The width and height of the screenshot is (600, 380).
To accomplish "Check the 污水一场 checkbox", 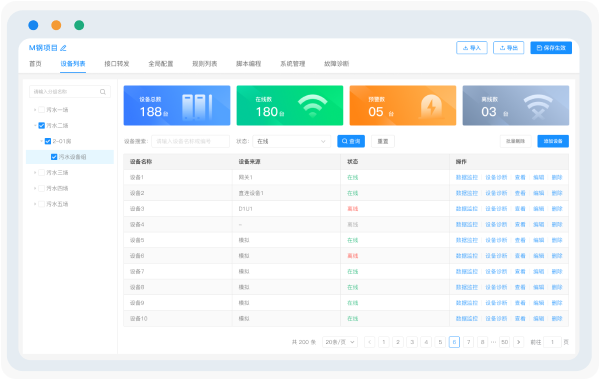I will 41,110.
